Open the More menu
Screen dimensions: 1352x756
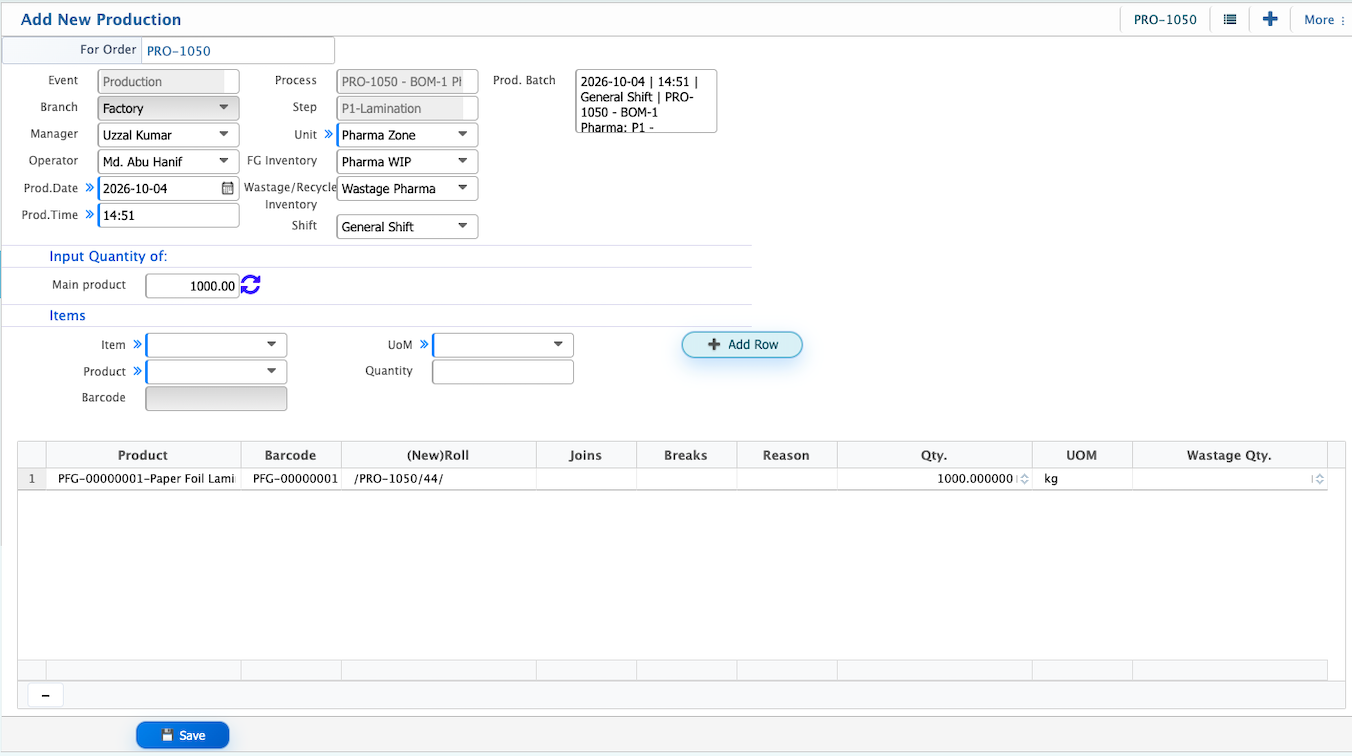point(1324,20)
